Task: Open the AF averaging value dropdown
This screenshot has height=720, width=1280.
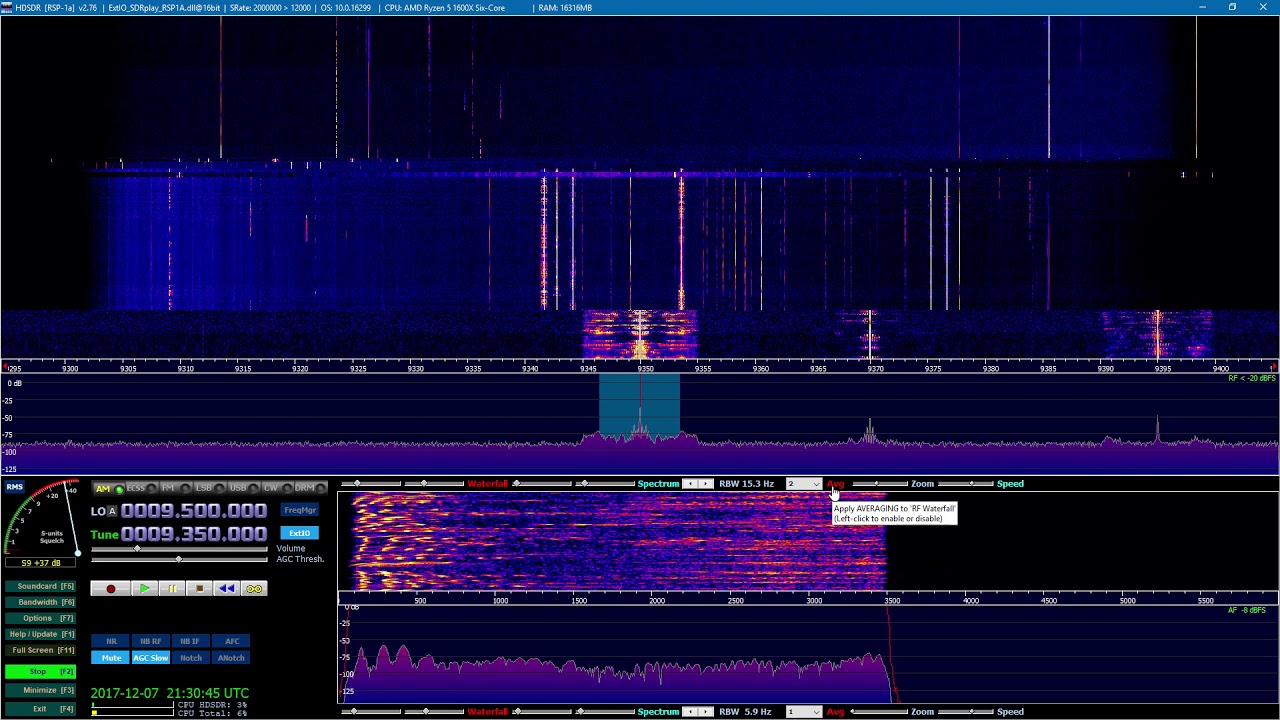Action: pos(803,712)
